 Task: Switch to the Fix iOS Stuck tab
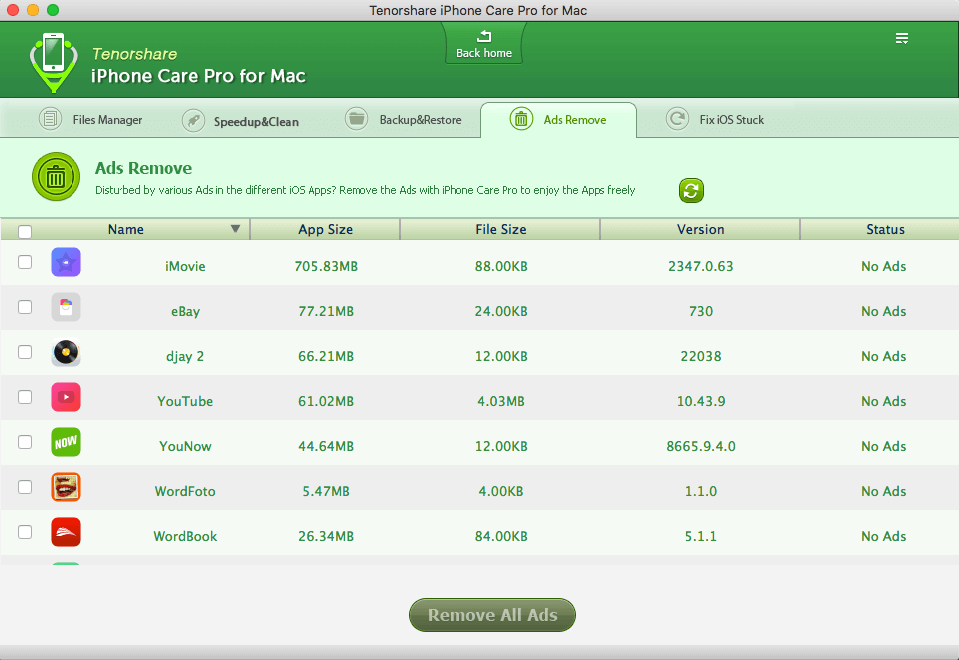pyautogui.click(x=715, y=119)
